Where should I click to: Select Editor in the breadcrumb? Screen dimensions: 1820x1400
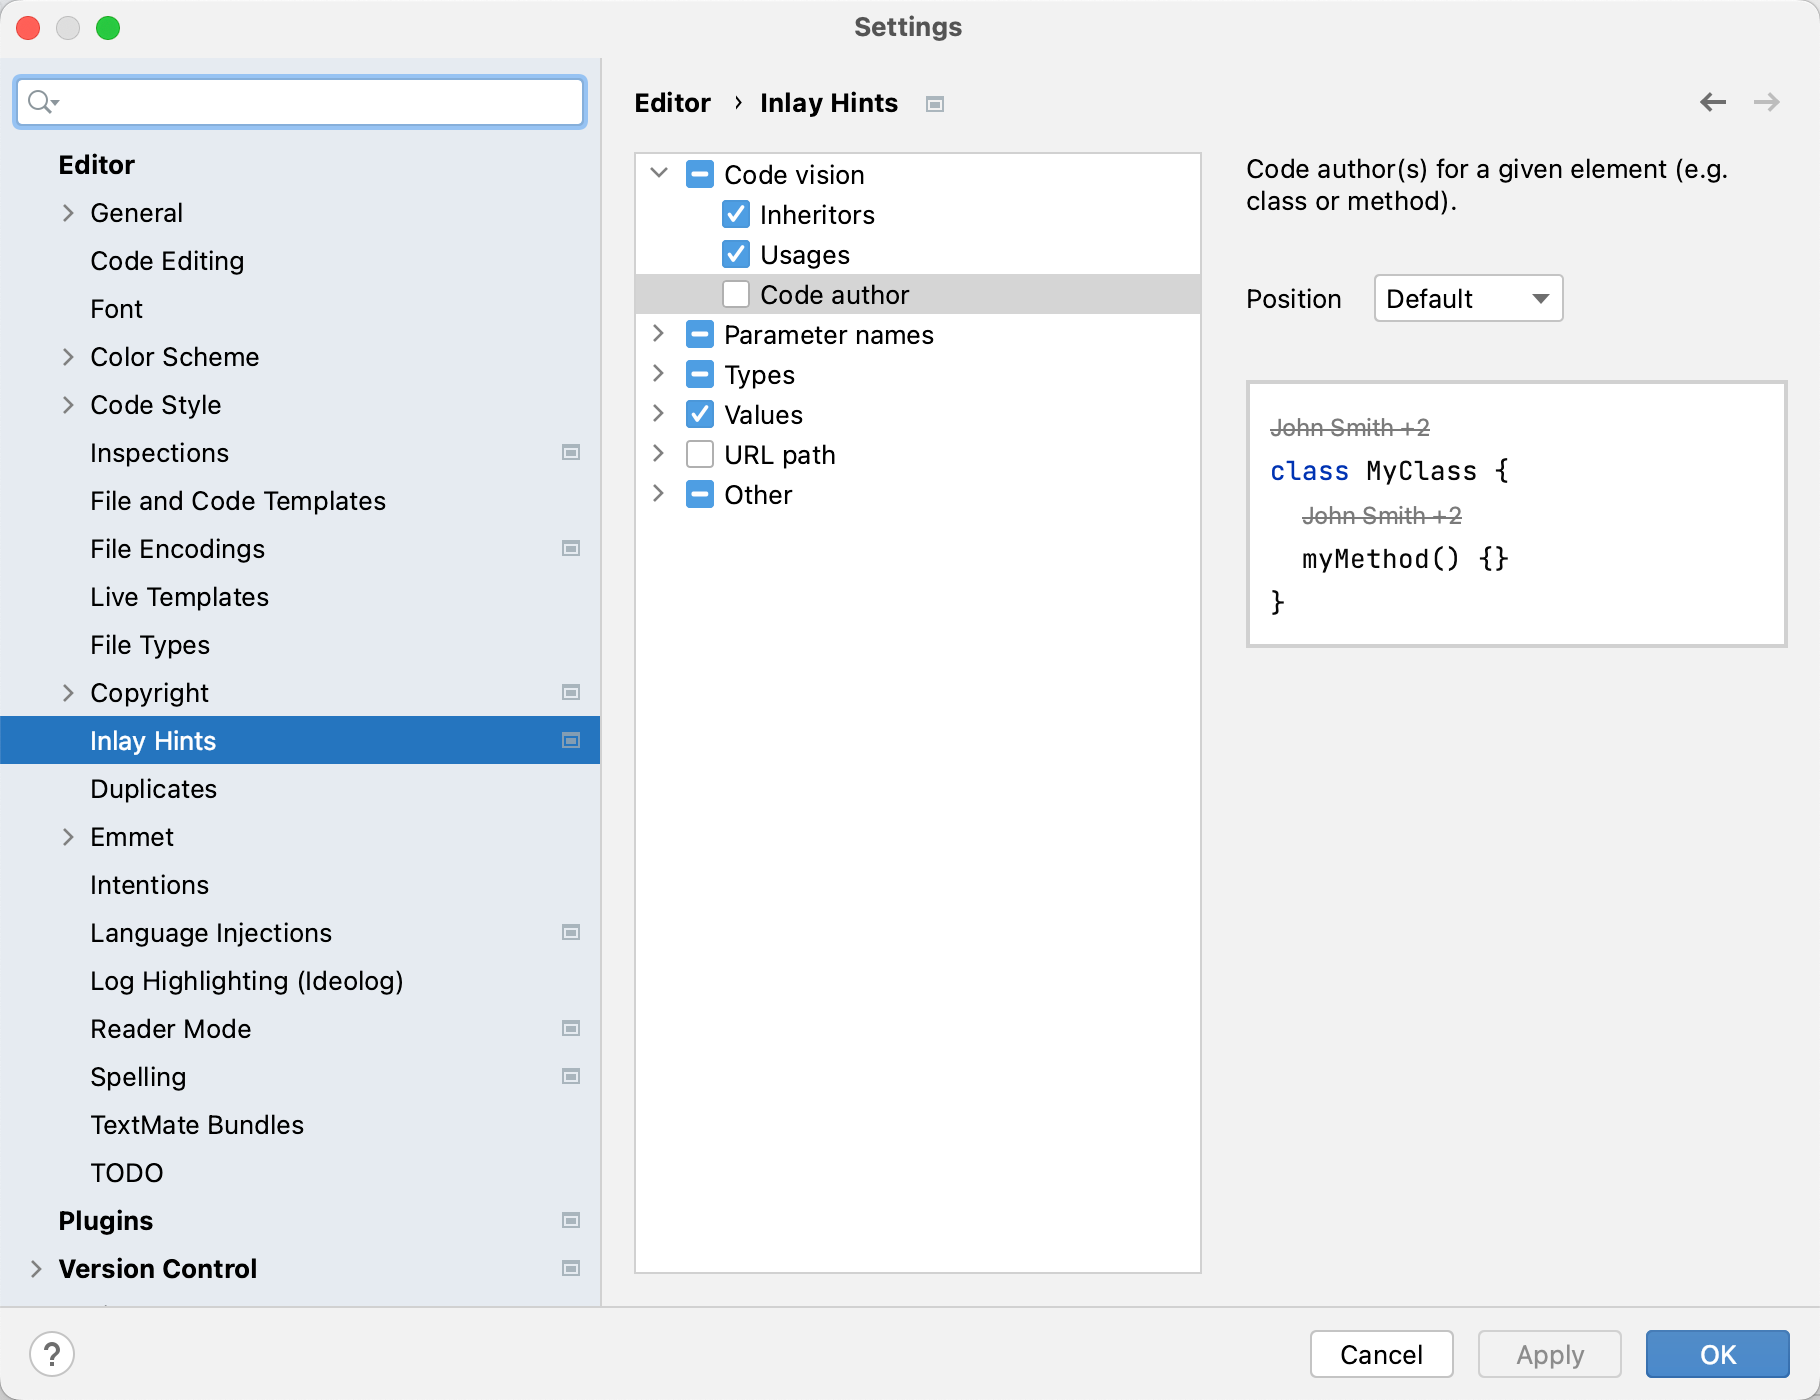(x=672, y=102)
